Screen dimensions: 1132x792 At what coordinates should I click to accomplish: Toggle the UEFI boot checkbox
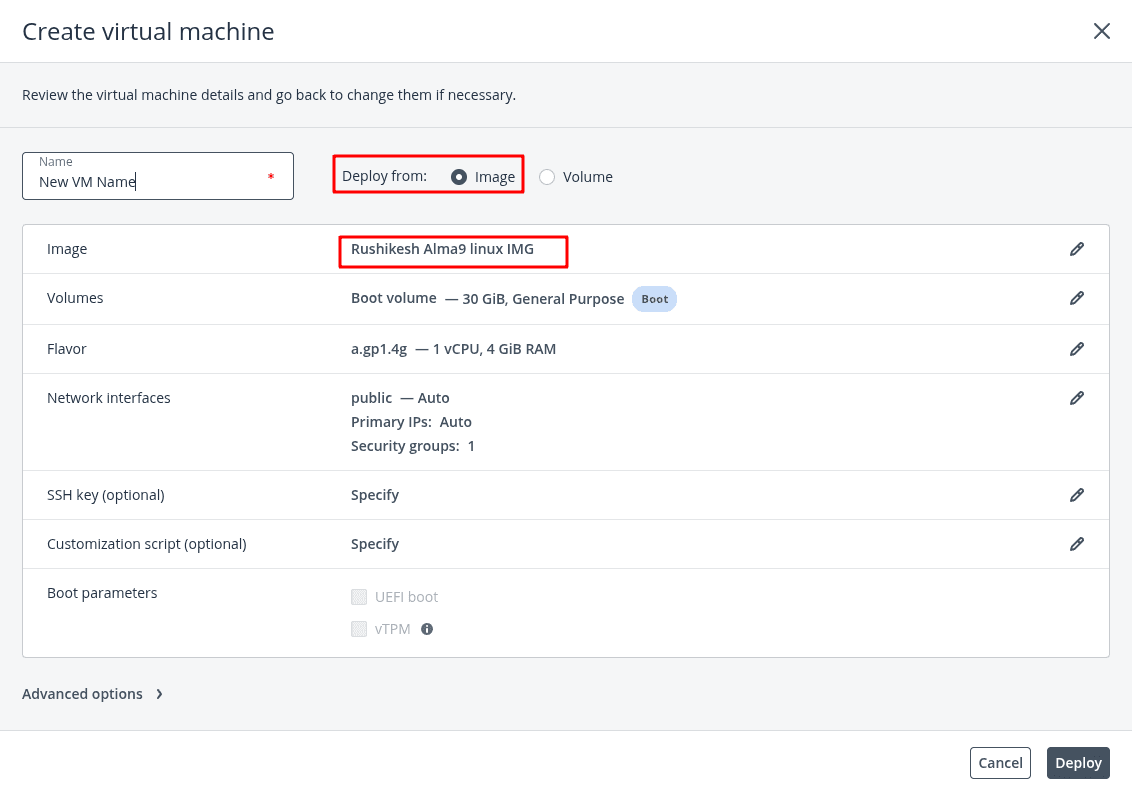coord(359,597)
